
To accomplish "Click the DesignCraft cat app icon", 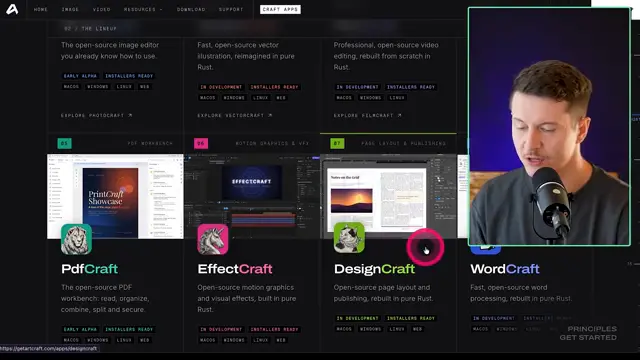I will (349, 238).
